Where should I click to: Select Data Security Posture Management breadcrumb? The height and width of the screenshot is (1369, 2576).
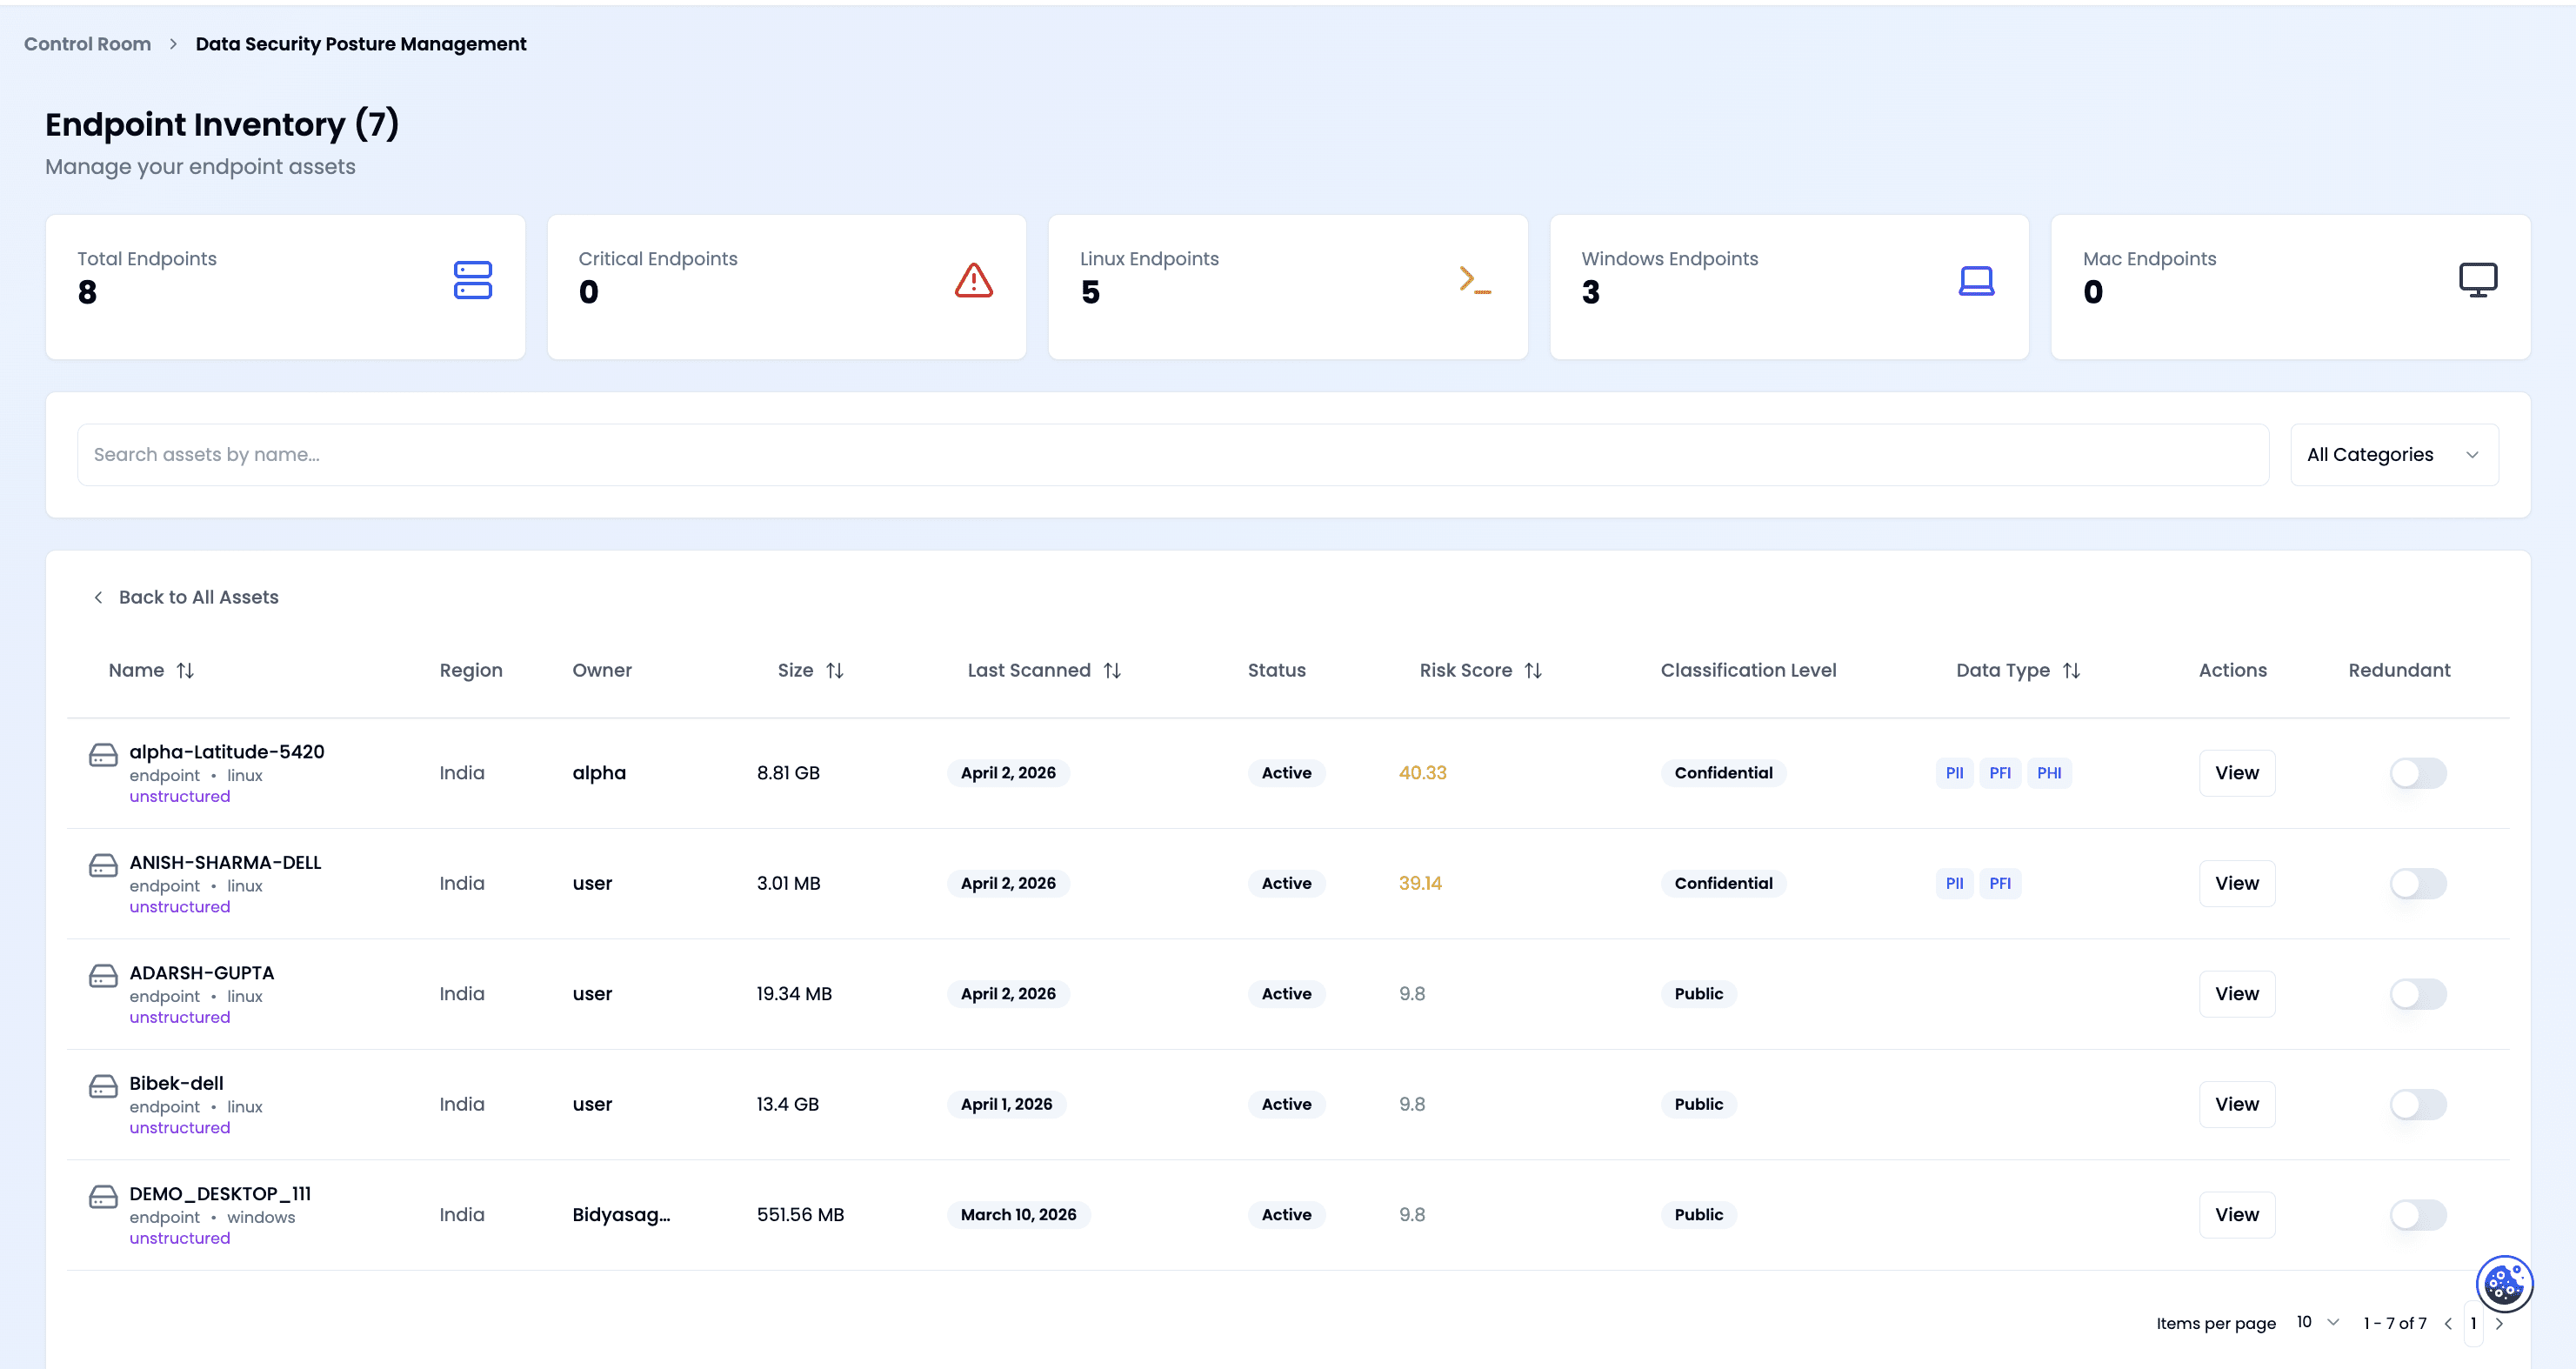tap(360, 44)
